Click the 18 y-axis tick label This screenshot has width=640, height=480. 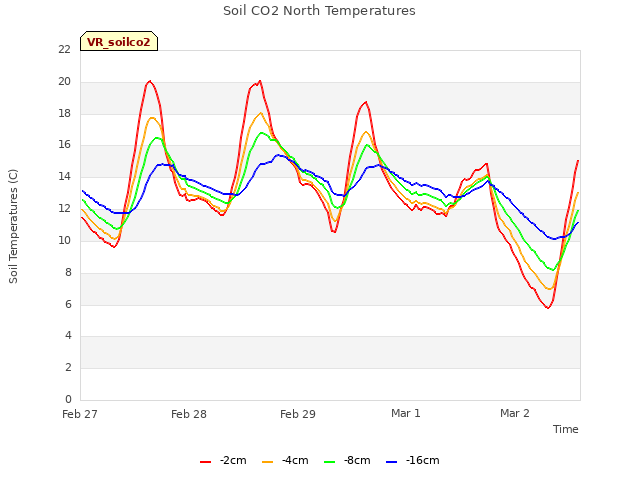tap(64, 113)
